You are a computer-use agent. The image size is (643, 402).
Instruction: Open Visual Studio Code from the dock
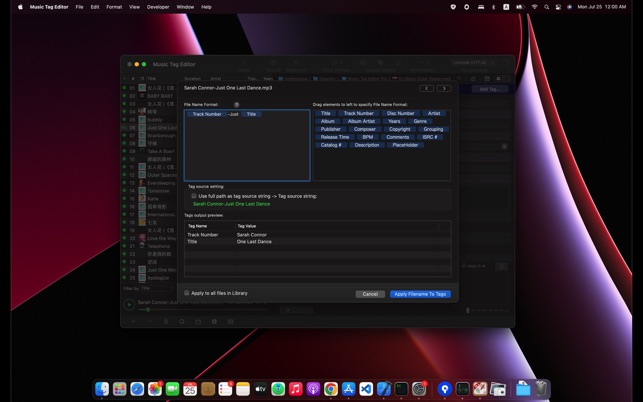click(x=366, y=389)
